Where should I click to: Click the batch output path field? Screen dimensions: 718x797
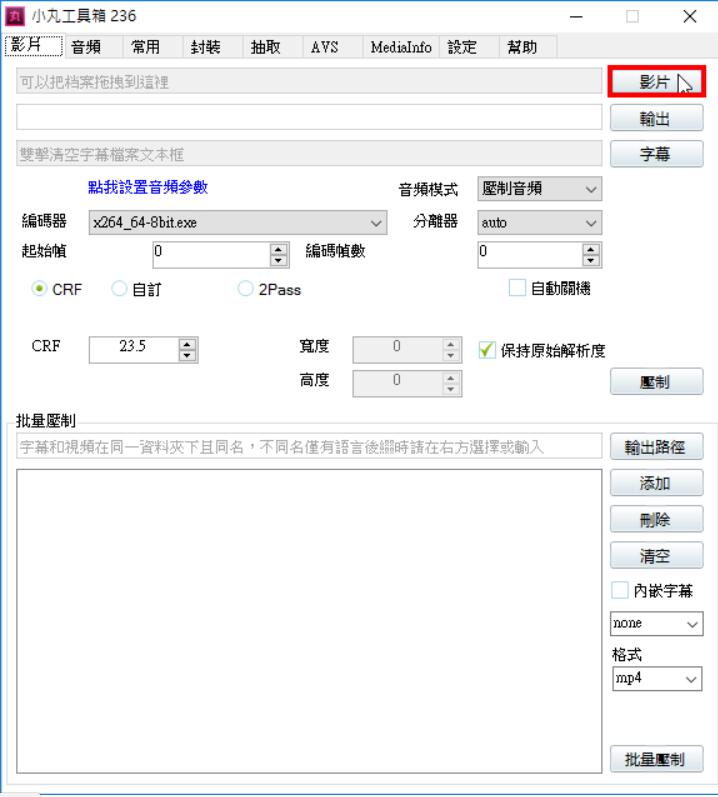tap(309, 446)
